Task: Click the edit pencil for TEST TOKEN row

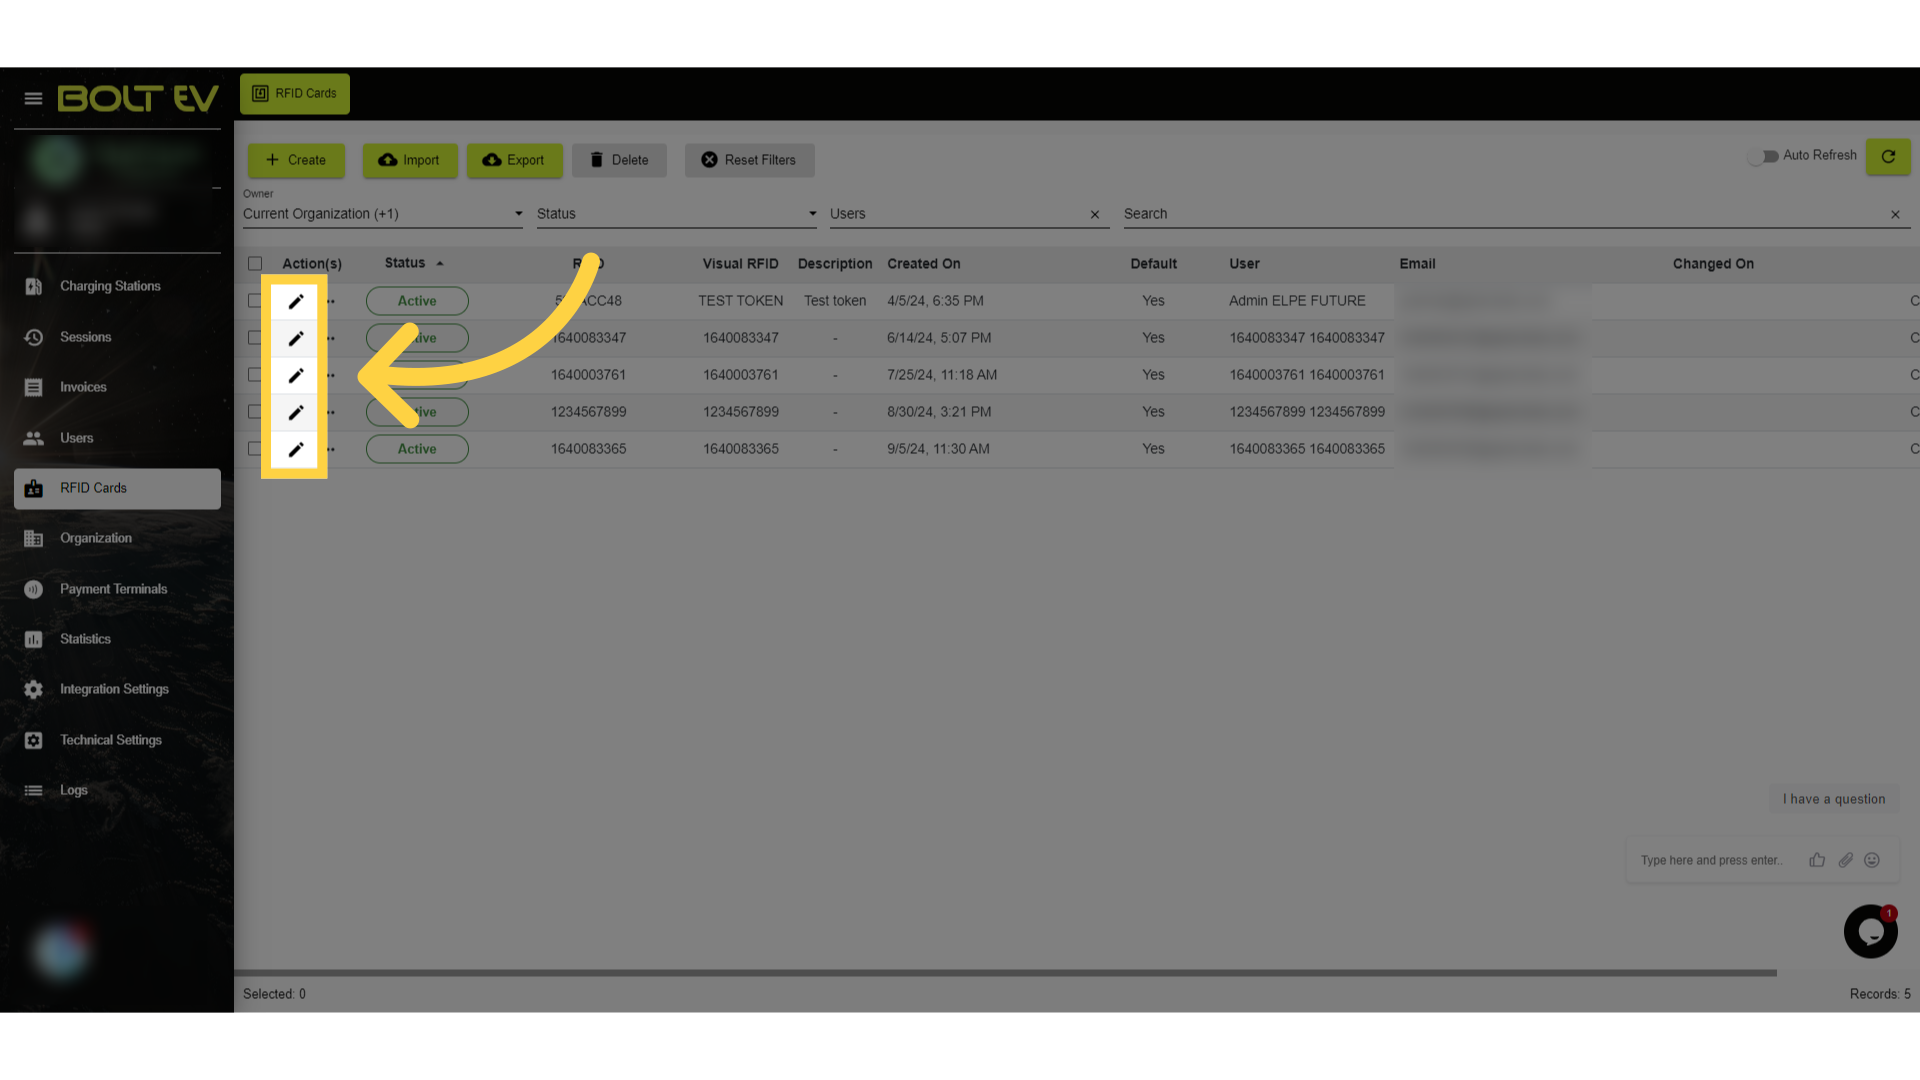Action: [296, 301]
